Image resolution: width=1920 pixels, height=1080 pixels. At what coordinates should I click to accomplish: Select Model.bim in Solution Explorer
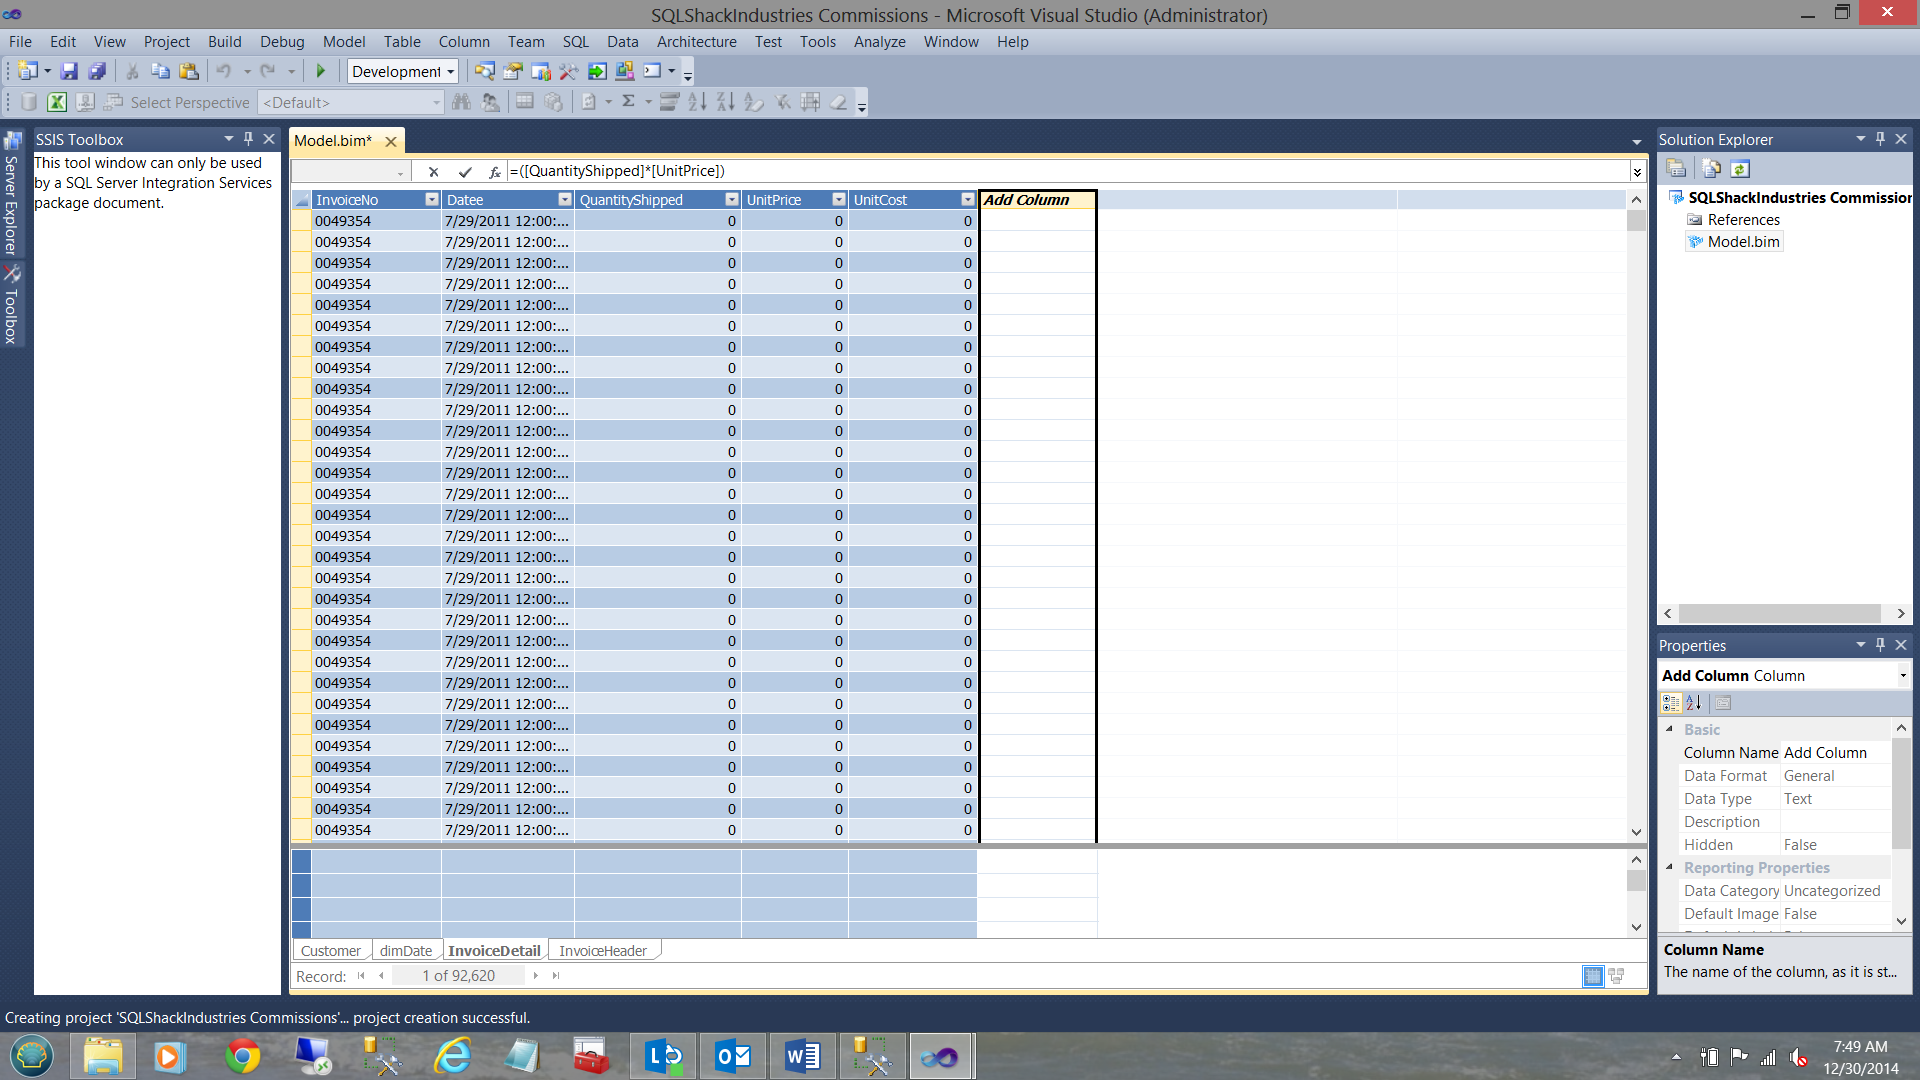point(1743,242)
